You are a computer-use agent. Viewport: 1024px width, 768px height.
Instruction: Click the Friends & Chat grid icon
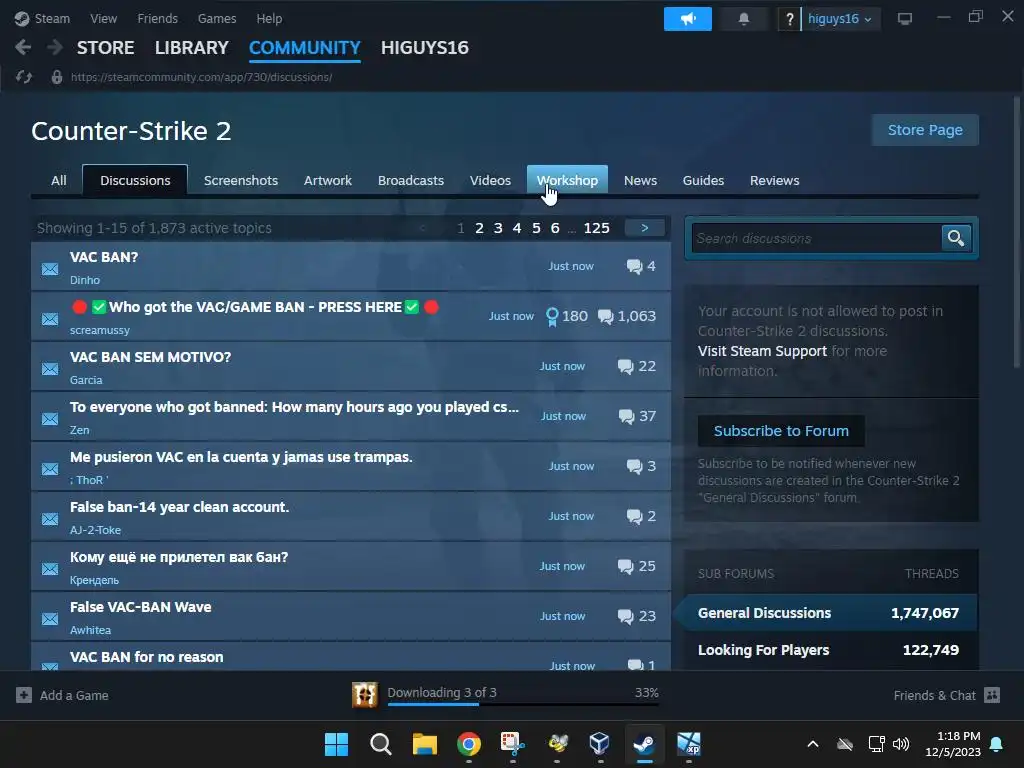click(992, 695)
